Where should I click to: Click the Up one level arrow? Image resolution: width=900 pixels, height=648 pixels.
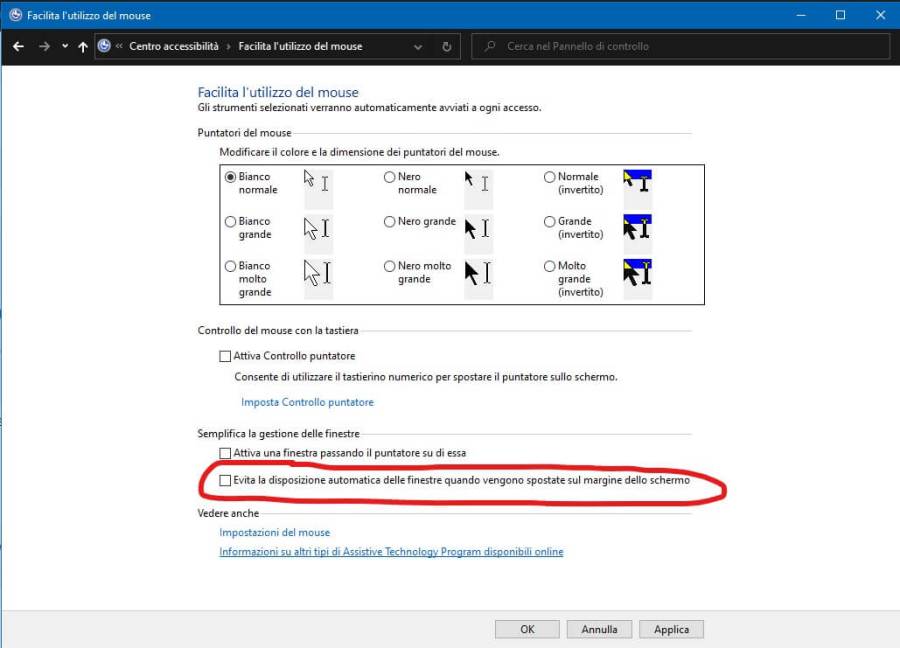(x=82, y=46)
